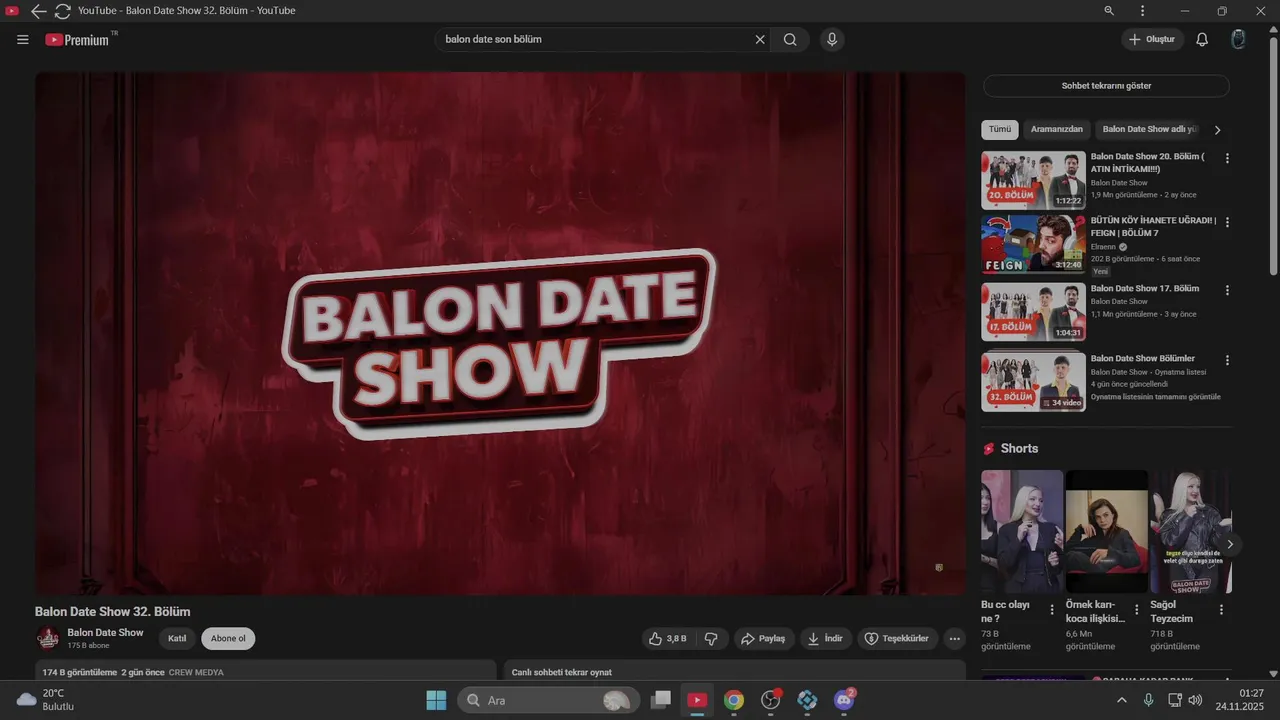Go back with browser back arrow
The width and height of the screenshot is (1280, 720).
pyautogui.click(x=38, y=11)
